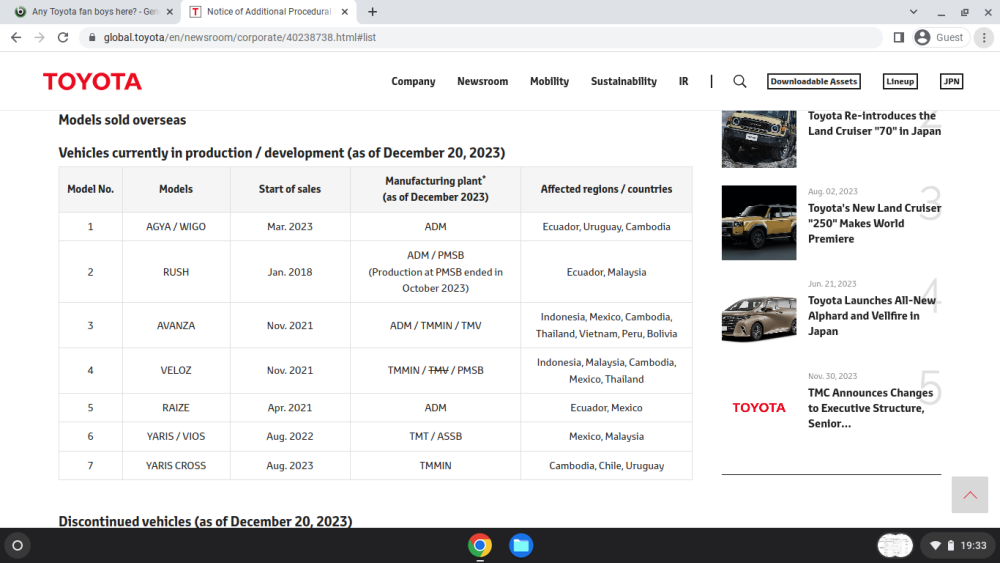Screen dimensions: 1000x563
Task: Select the 'RAIZE' model cell
Action: [x=176, y=408]
